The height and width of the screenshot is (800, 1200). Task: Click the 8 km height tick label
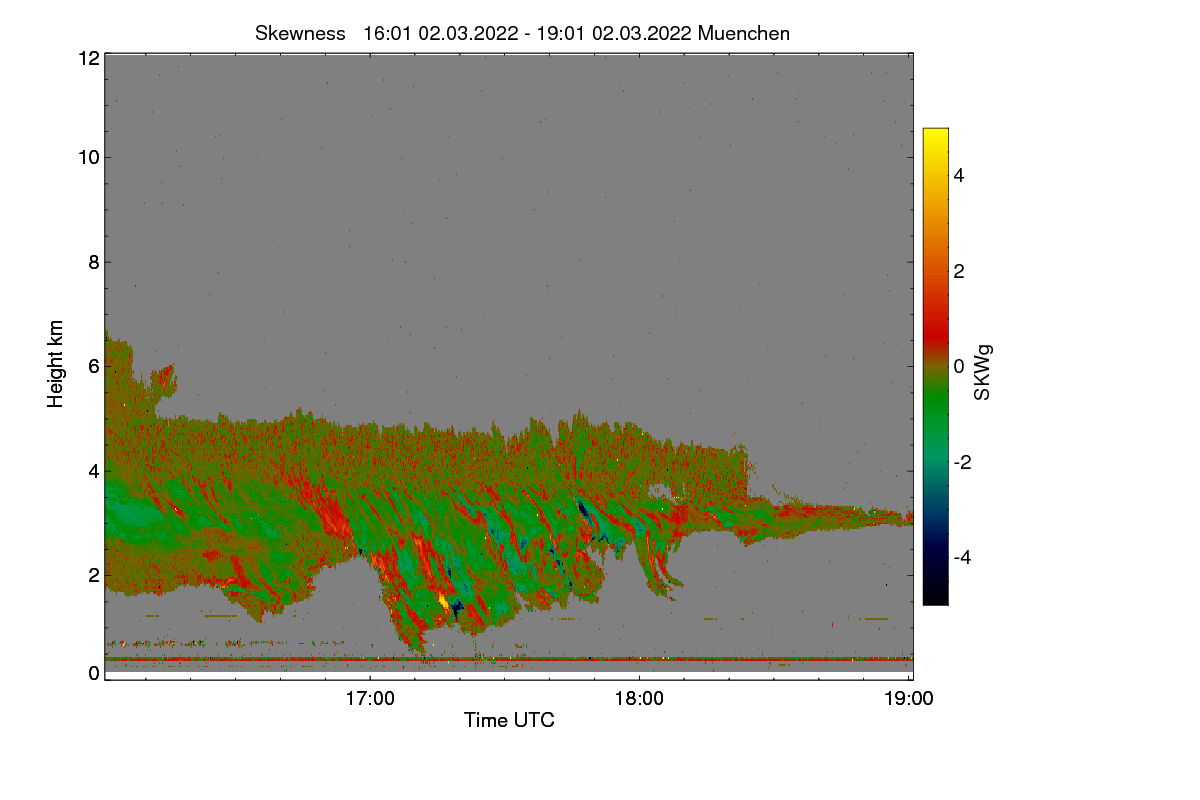(93, 262)
